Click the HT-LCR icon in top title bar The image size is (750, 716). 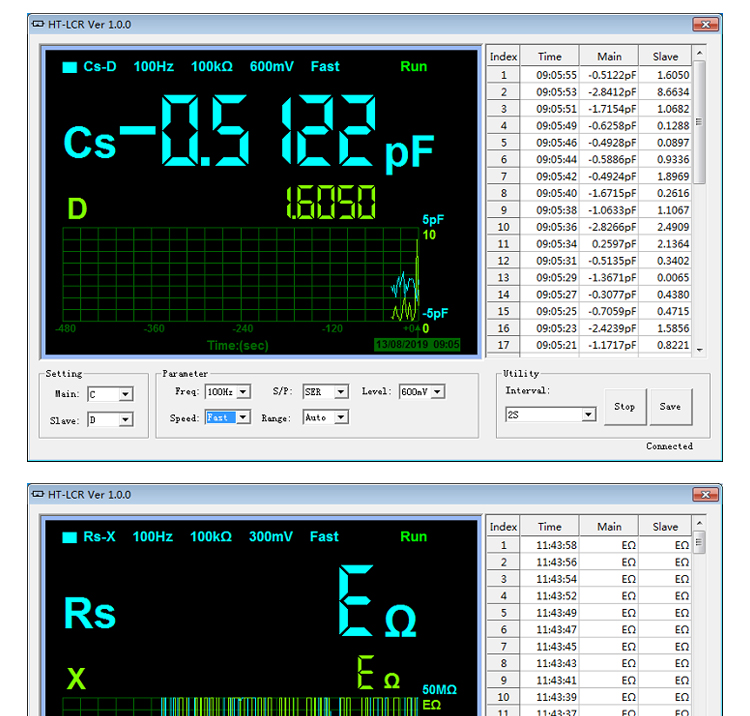pos(37,24)
